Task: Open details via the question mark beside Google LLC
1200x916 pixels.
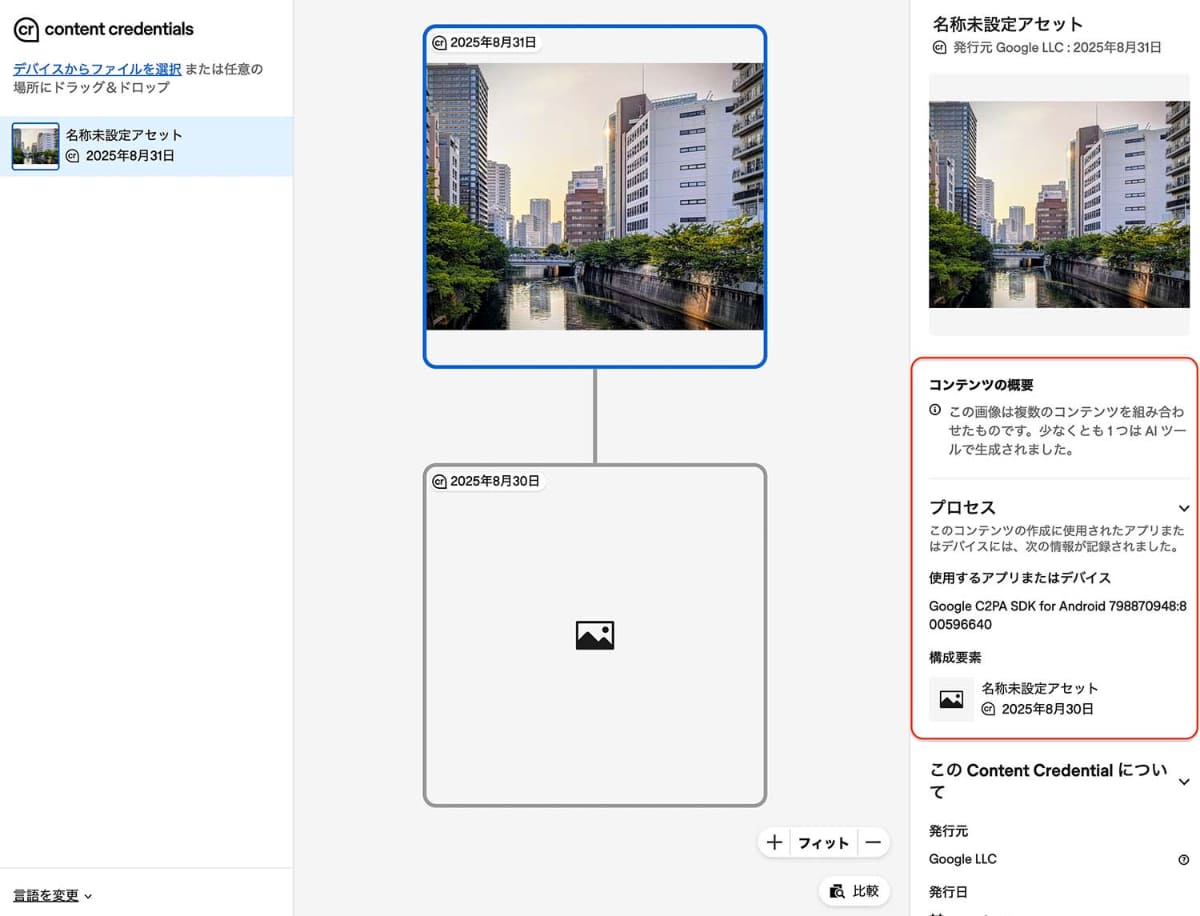Action: (1183, 859)
